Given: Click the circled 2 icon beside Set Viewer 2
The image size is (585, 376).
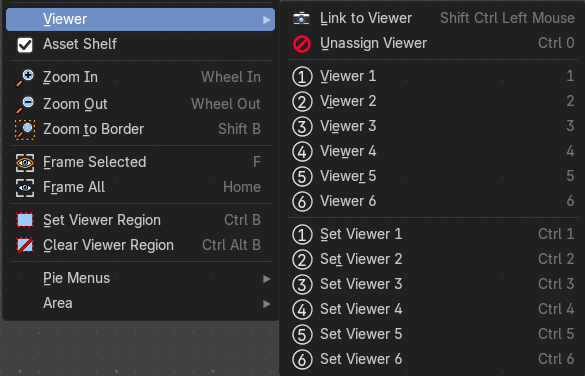Looking at the screenshot, I should (302, 260).
